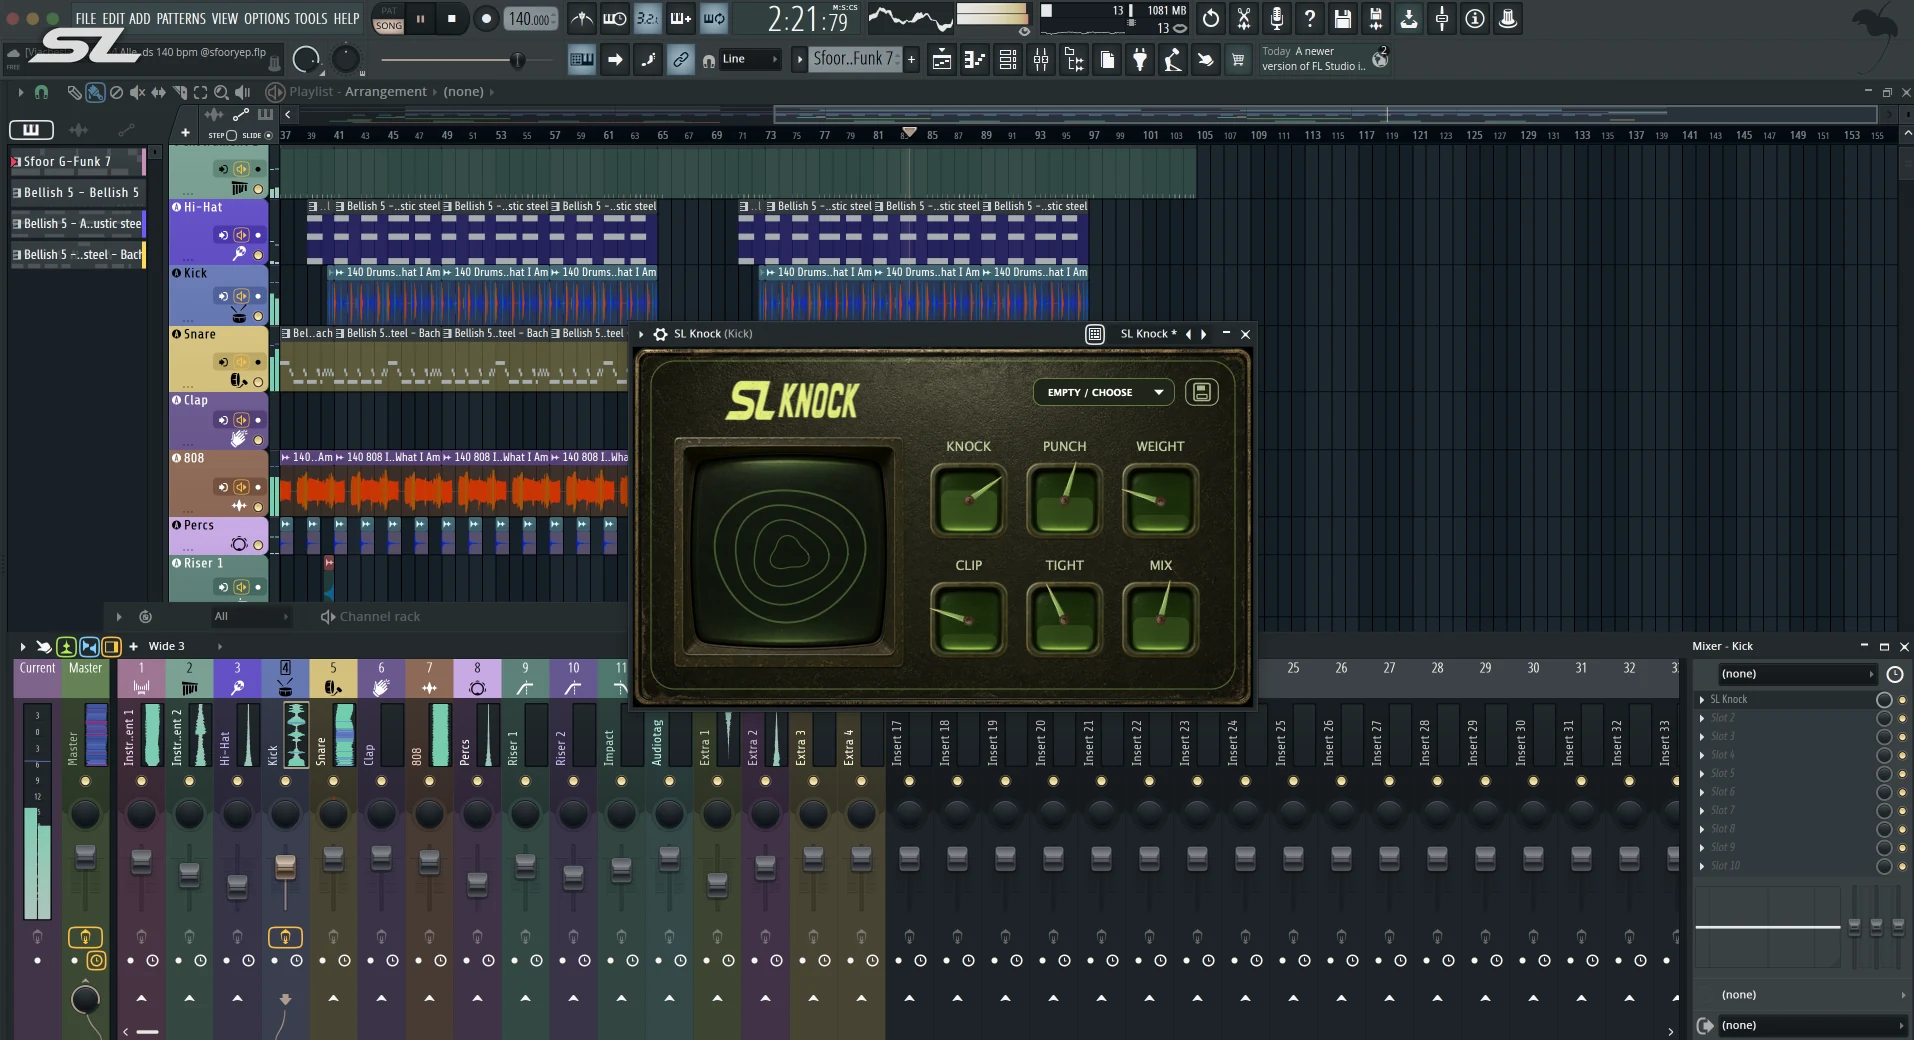Click the add pattern plus button
Screen dimensions: 1914x1040
tap(911, 60)
